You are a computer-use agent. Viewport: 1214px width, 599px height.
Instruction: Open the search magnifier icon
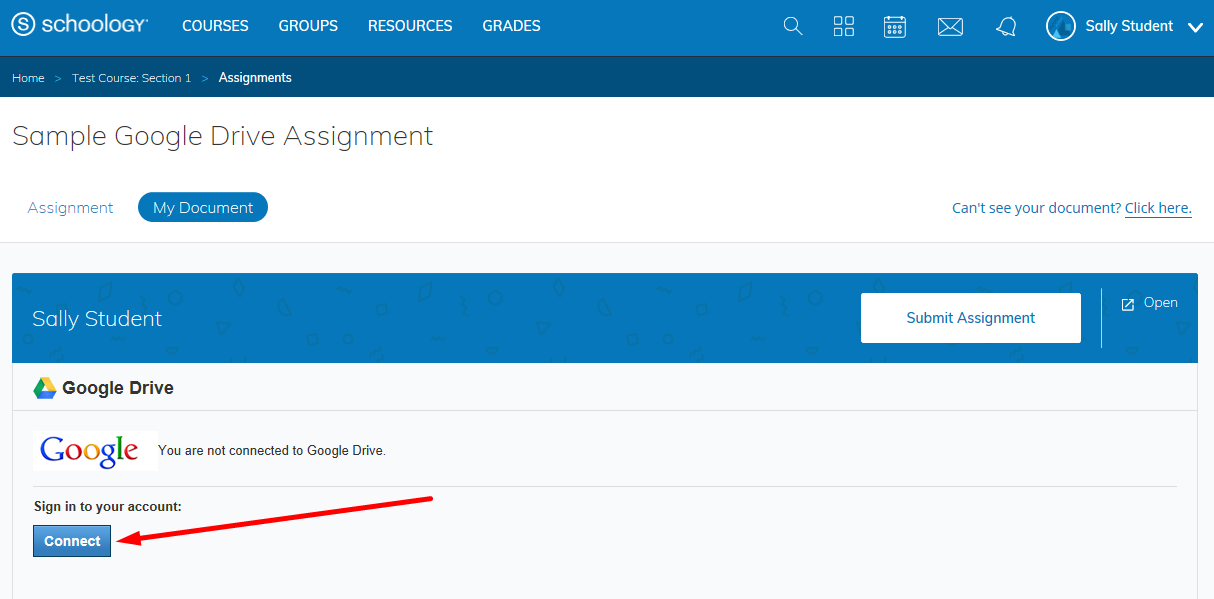tap(793, 27)
